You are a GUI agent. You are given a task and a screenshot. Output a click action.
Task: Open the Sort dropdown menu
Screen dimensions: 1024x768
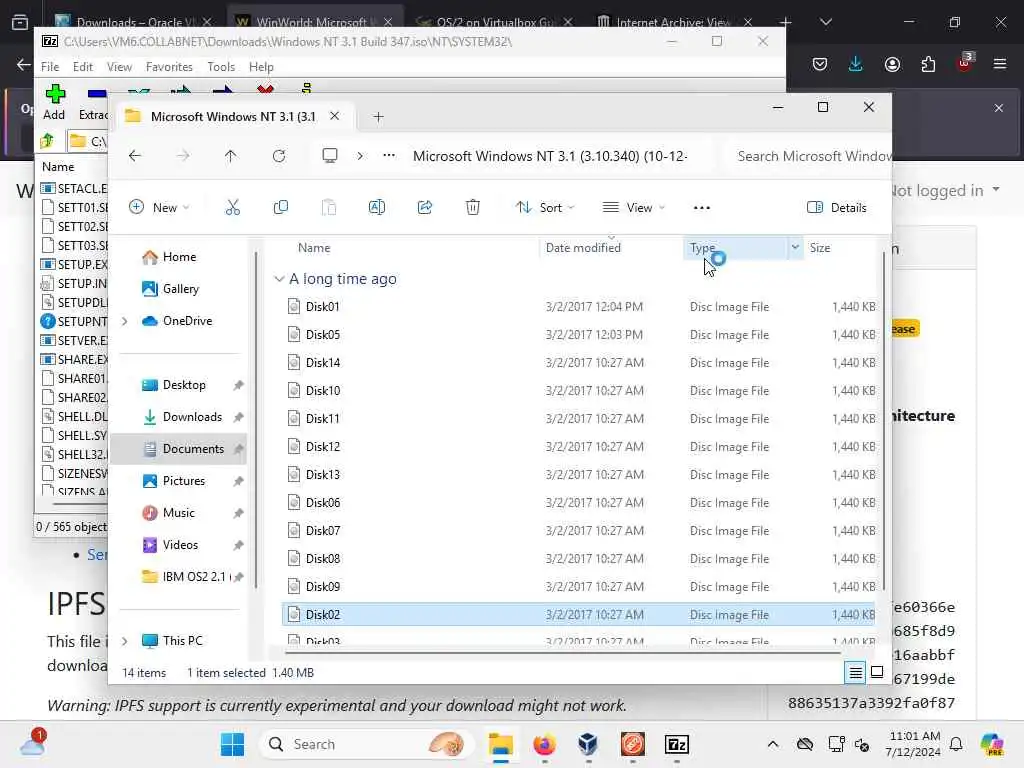545,208
